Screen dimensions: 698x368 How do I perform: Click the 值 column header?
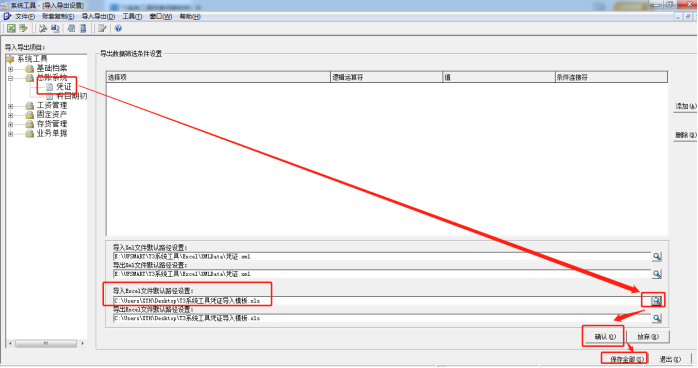pos(499,77)
